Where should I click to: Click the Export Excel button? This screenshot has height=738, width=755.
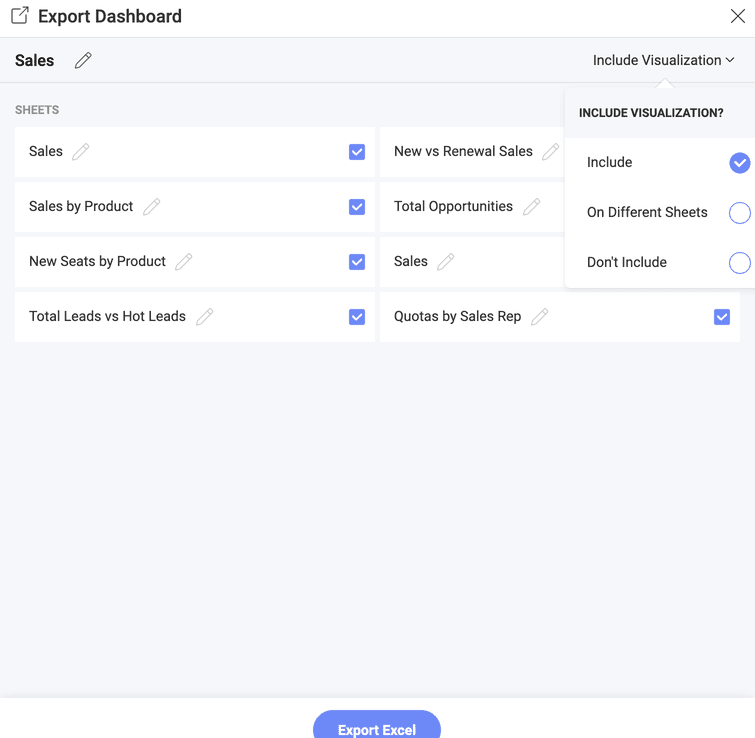377,725
